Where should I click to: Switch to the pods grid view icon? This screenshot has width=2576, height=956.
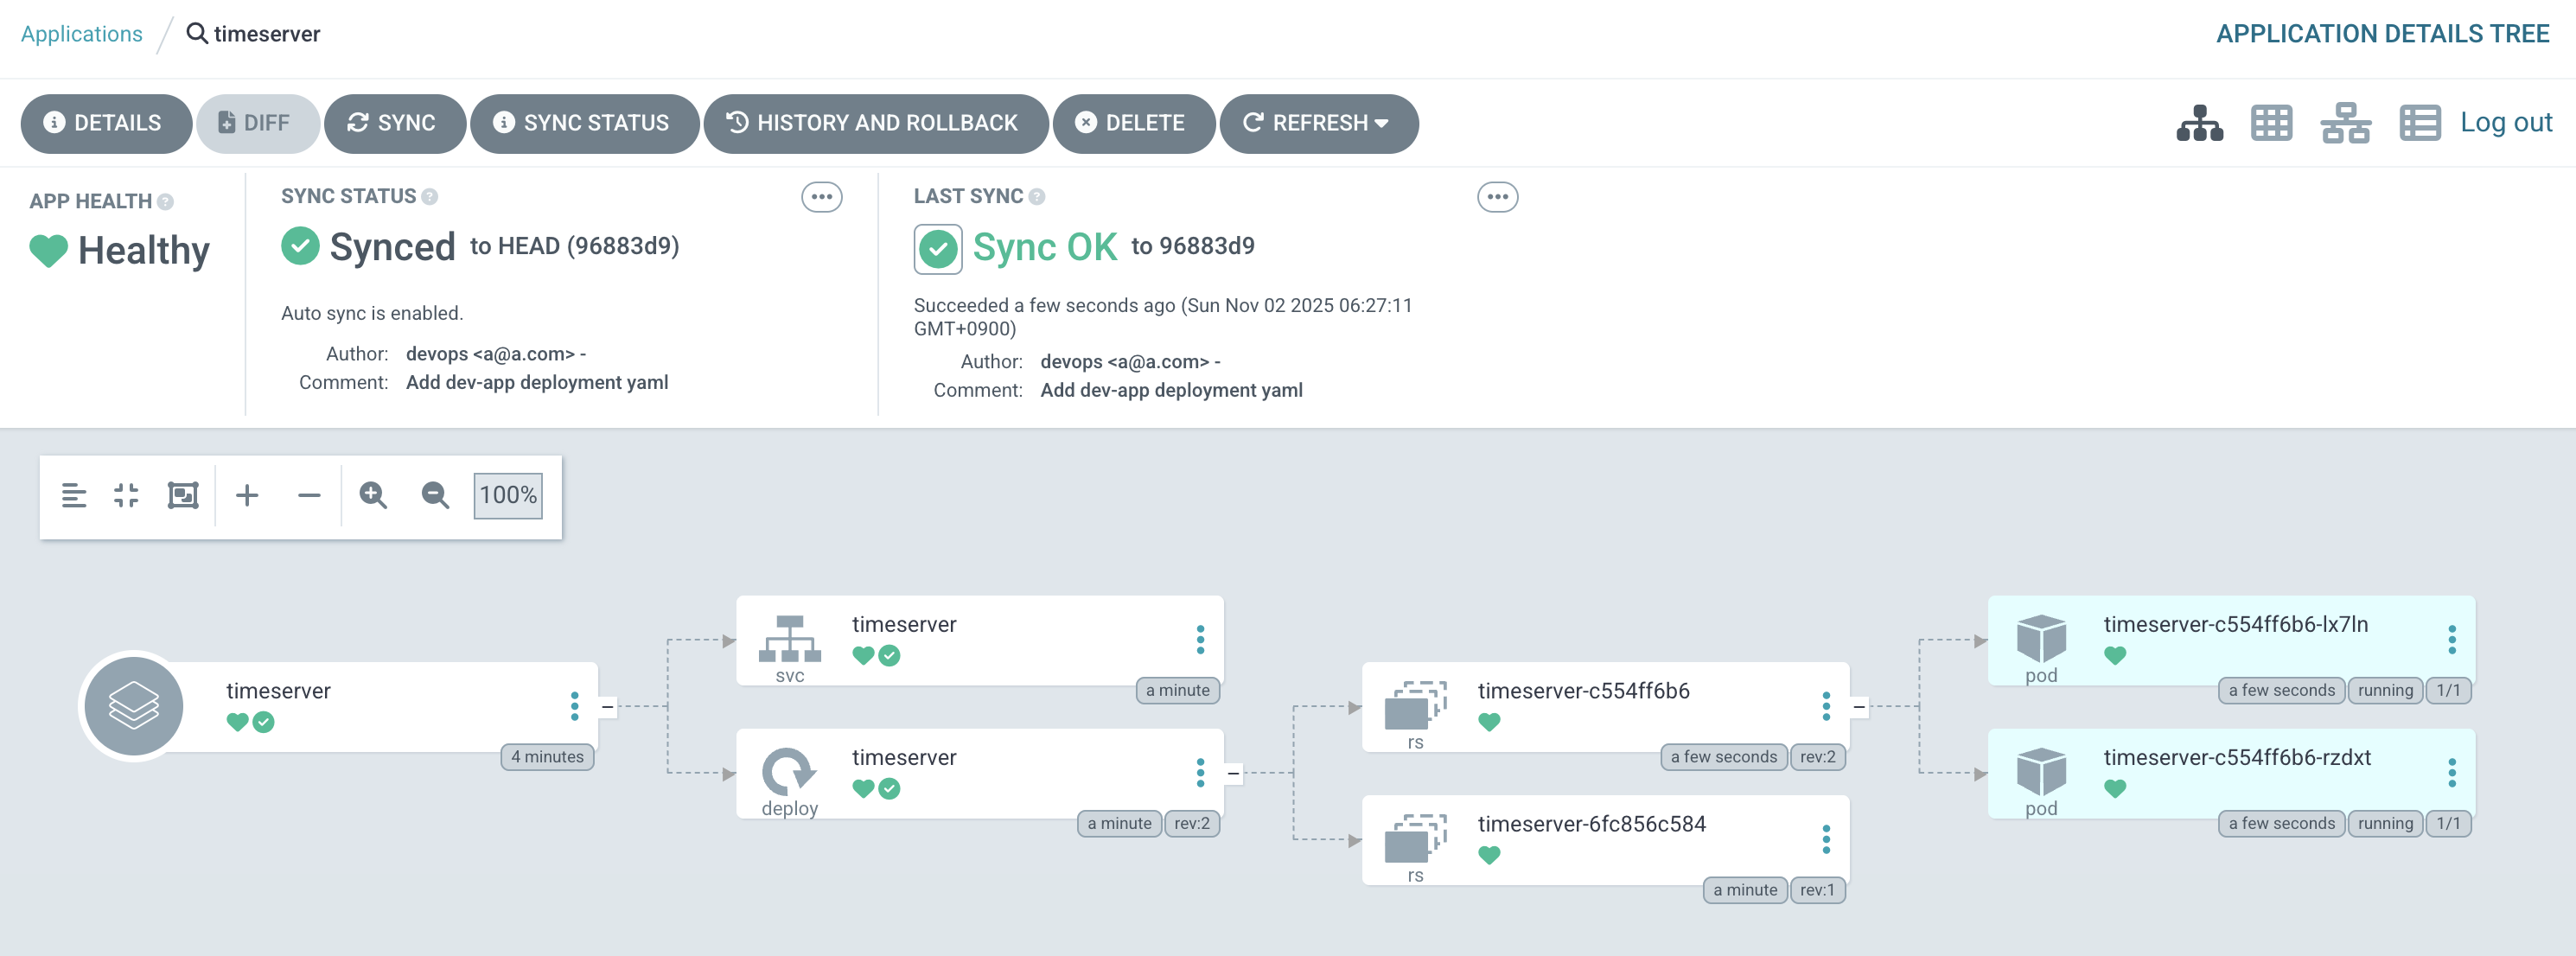click(x=2271, y=123)
